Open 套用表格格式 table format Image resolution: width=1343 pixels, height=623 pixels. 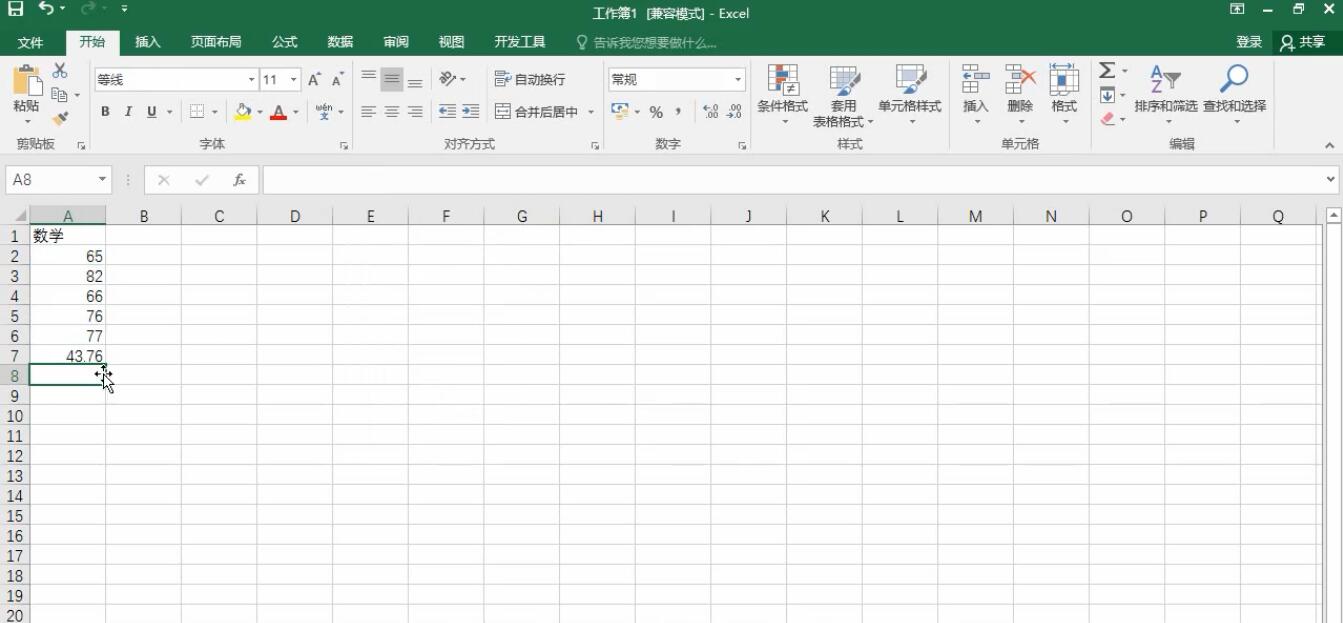[843, 95]
